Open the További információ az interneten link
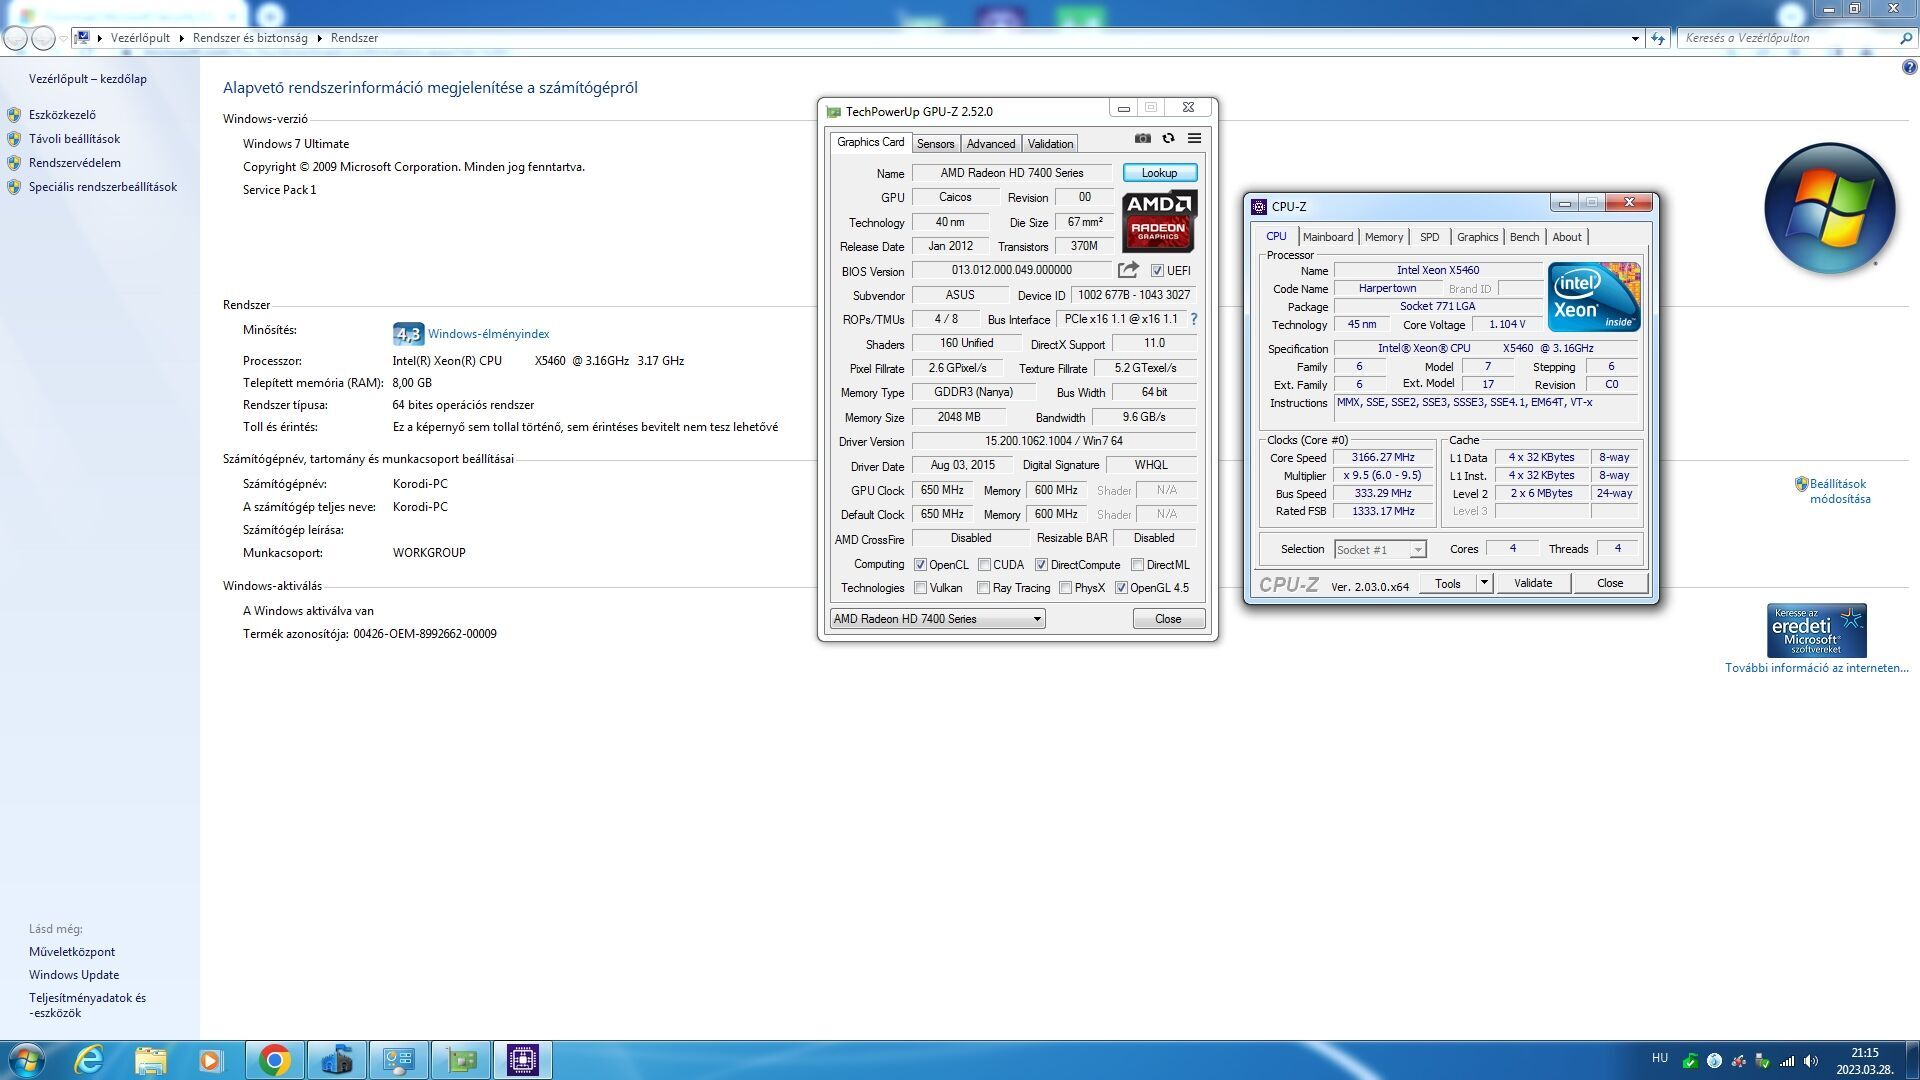This screenshot has height=1080, width=1920. pyautogui.click(x=1816, y=668)
